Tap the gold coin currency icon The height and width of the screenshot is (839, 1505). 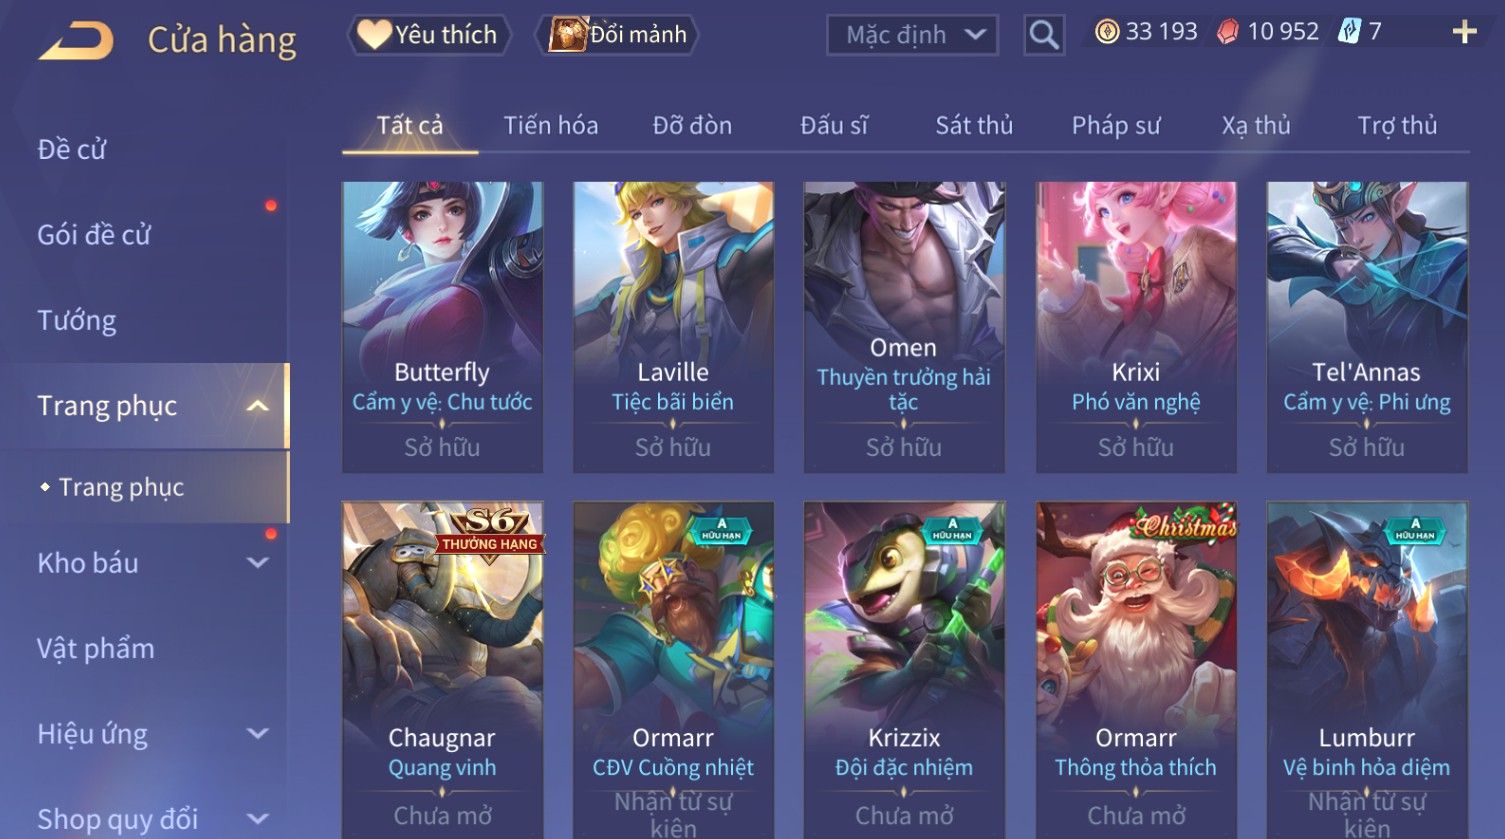coord(1106,32)
